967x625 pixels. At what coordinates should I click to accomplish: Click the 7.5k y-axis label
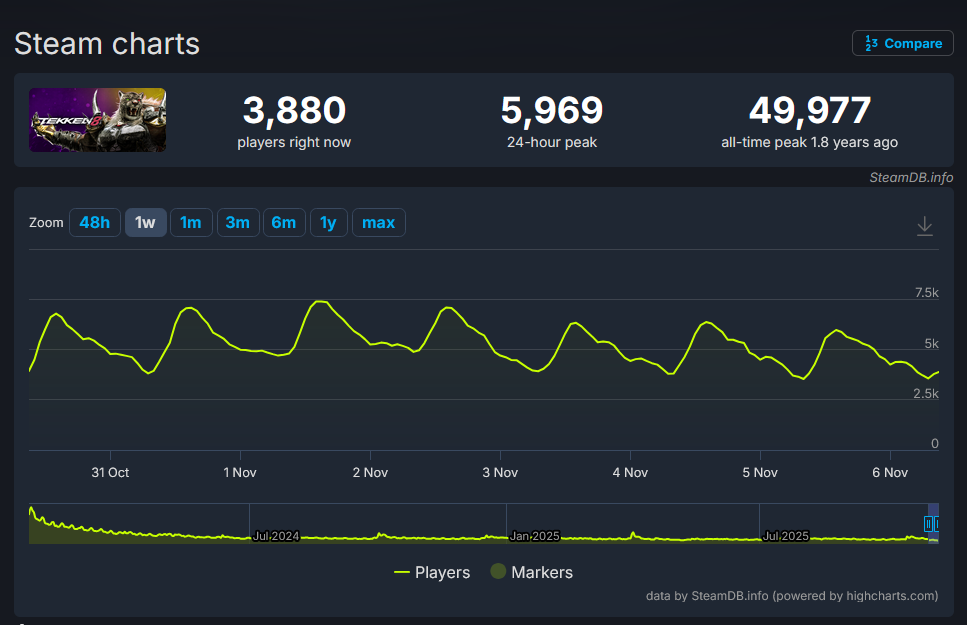927,292
